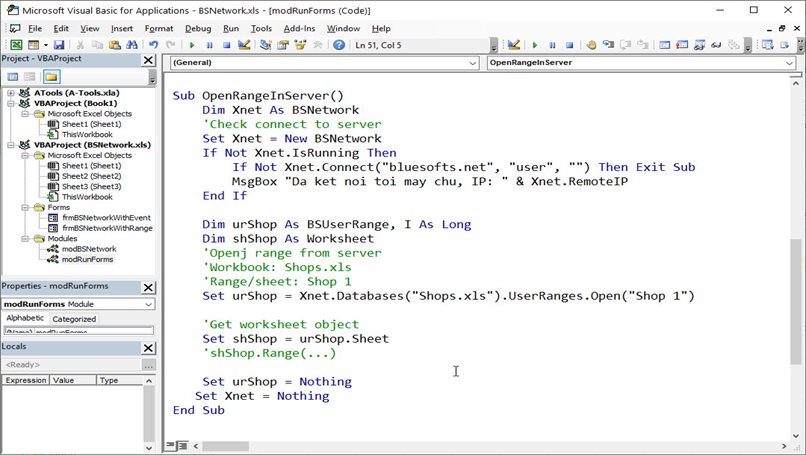Click Break on the Standard toolbar
The image size is (806, 455).
pyautogui.click(x=209, y=45)
